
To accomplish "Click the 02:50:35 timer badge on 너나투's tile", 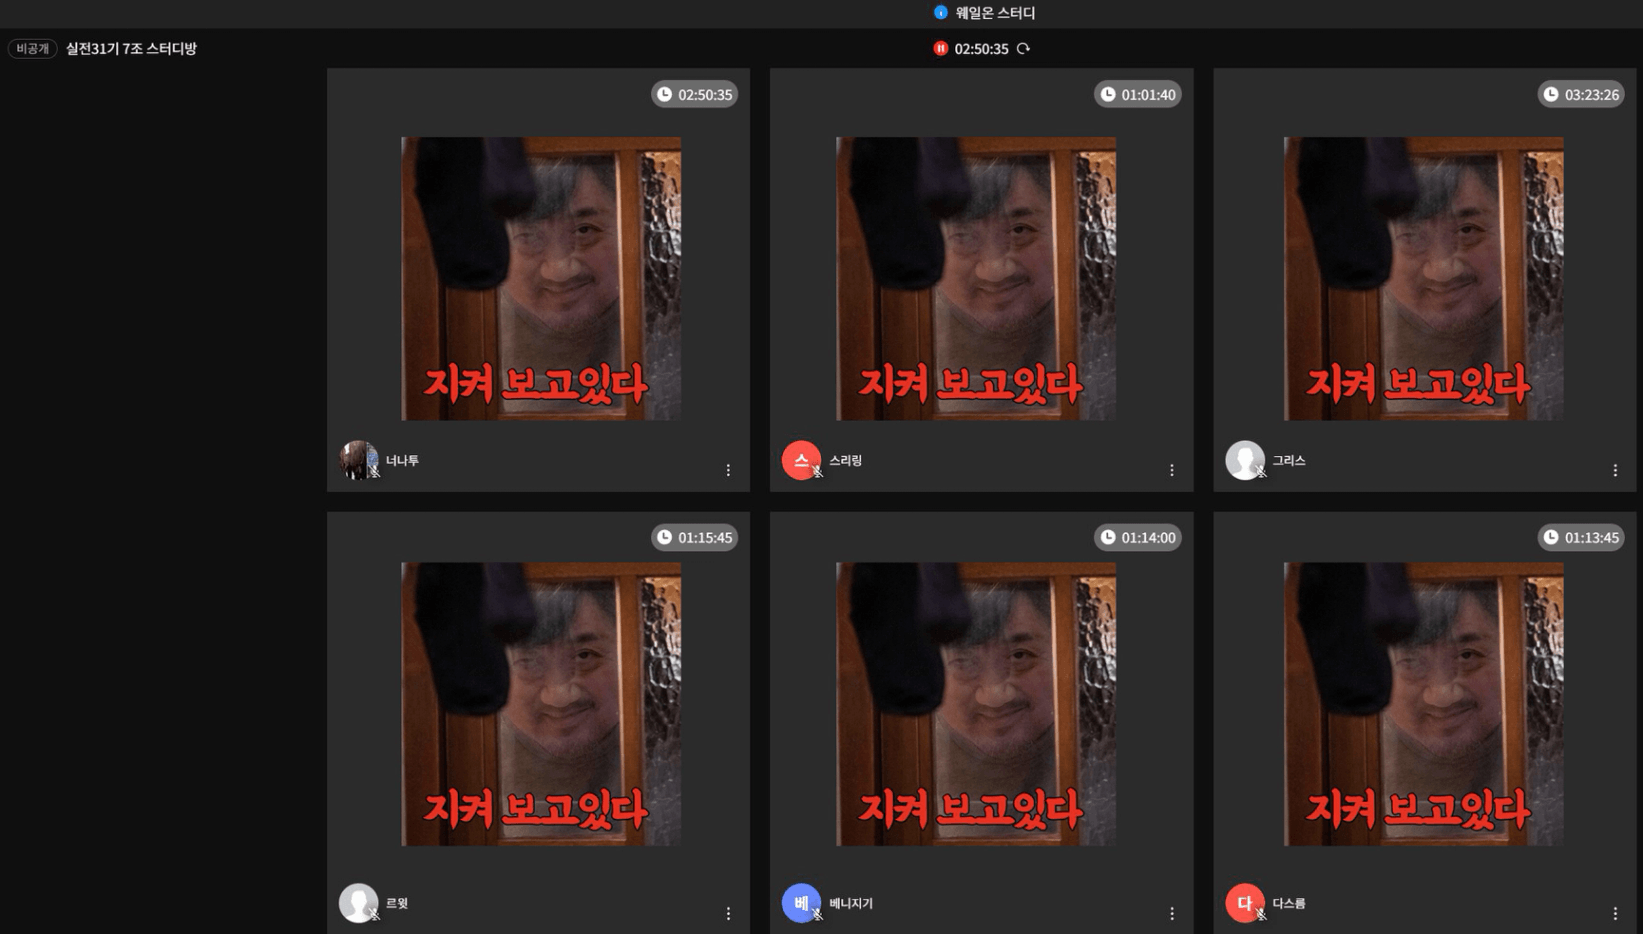I will 695,94.
